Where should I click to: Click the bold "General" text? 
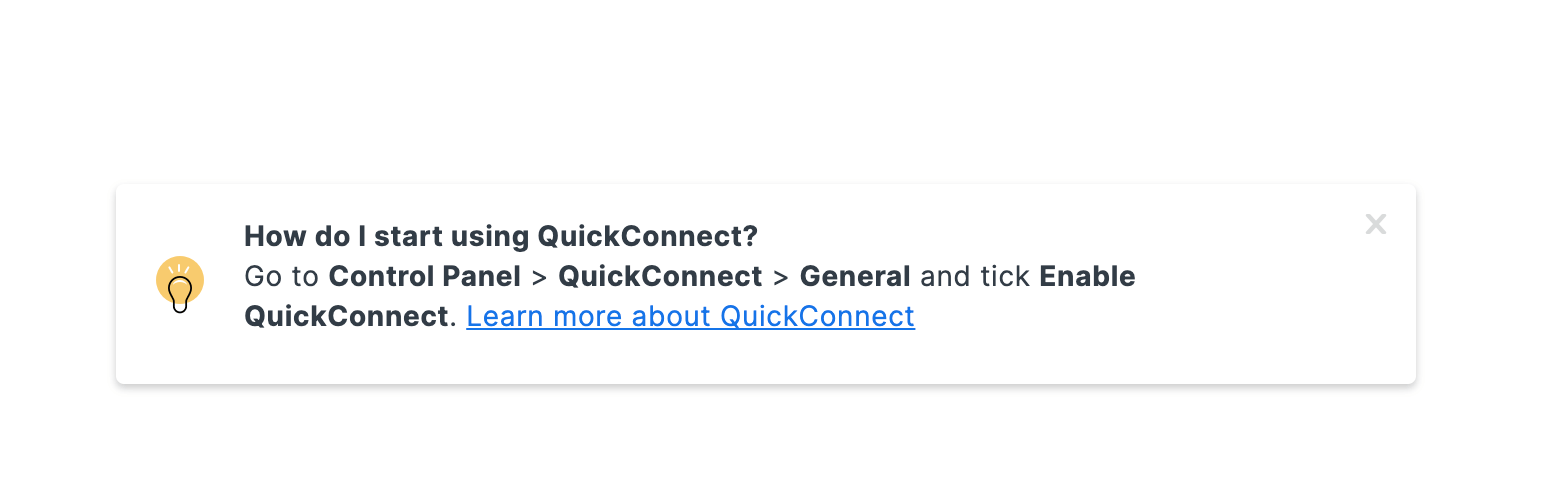tap(855, 277)
